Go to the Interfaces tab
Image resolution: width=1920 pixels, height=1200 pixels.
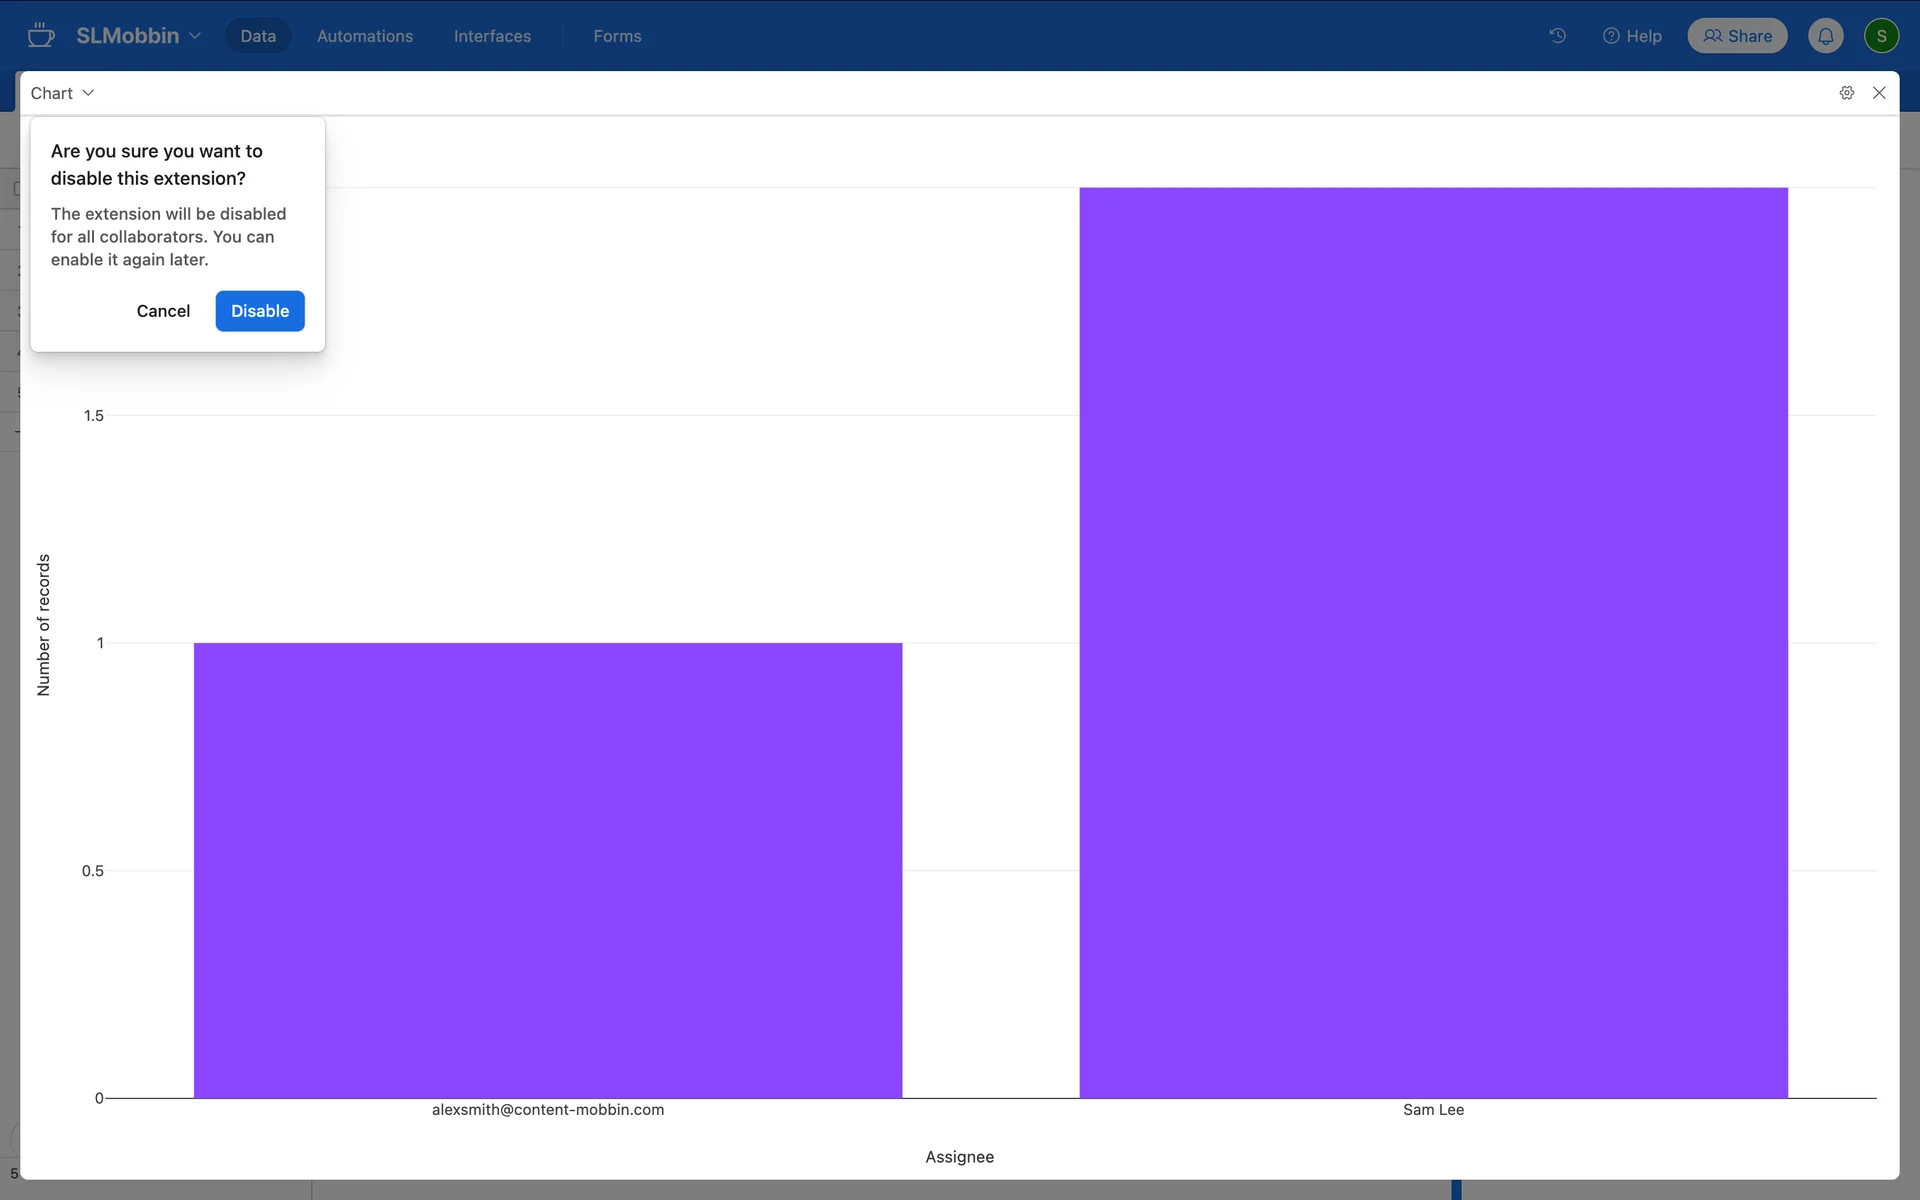pyautogui.click(x=492, y=36)
